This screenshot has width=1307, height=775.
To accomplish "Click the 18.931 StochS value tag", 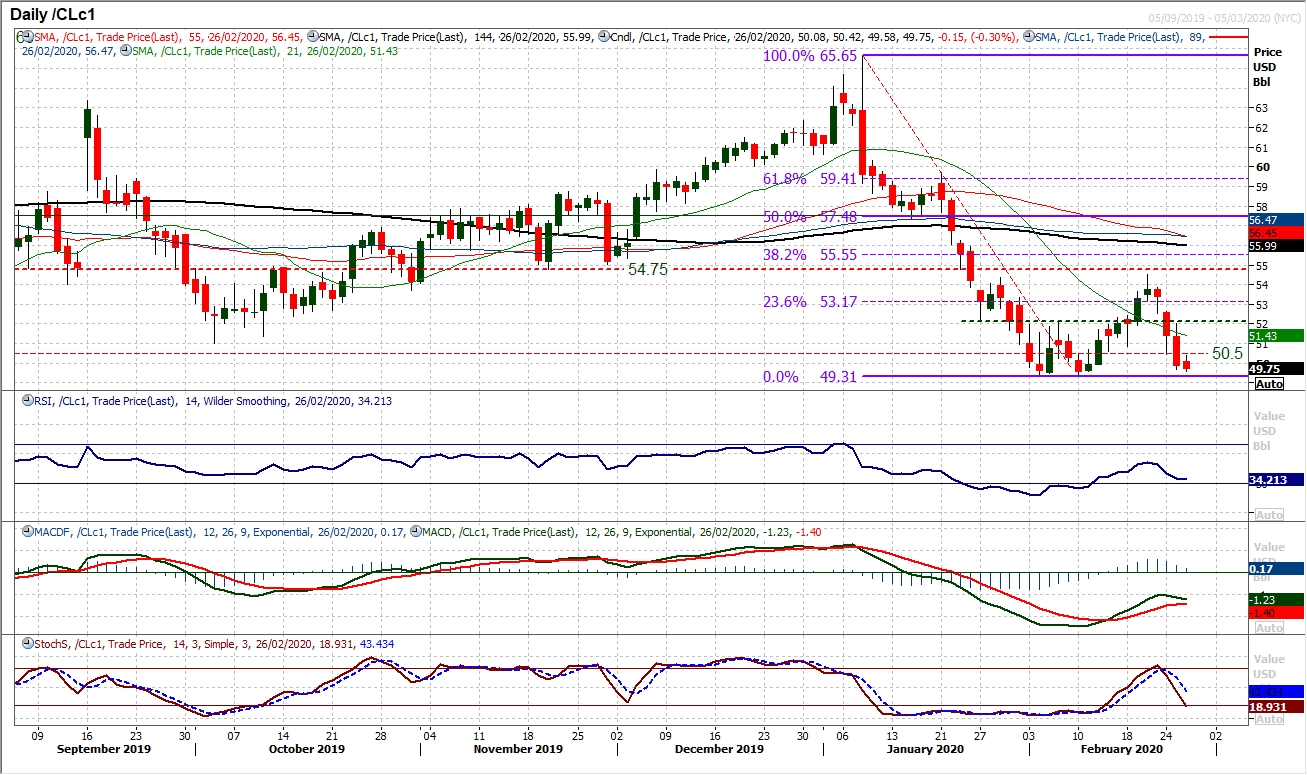I will [1276, 706].
